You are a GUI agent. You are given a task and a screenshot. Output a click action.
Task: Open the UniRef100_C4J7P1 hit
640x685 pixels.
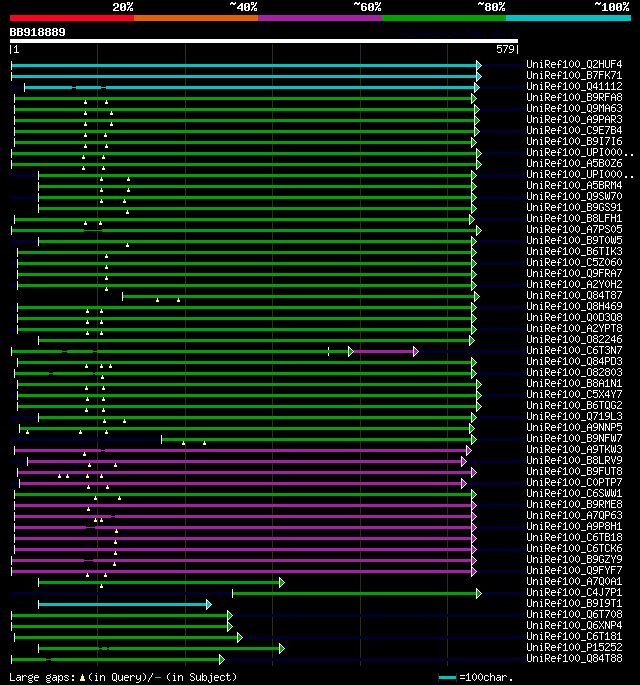[574, 592]
